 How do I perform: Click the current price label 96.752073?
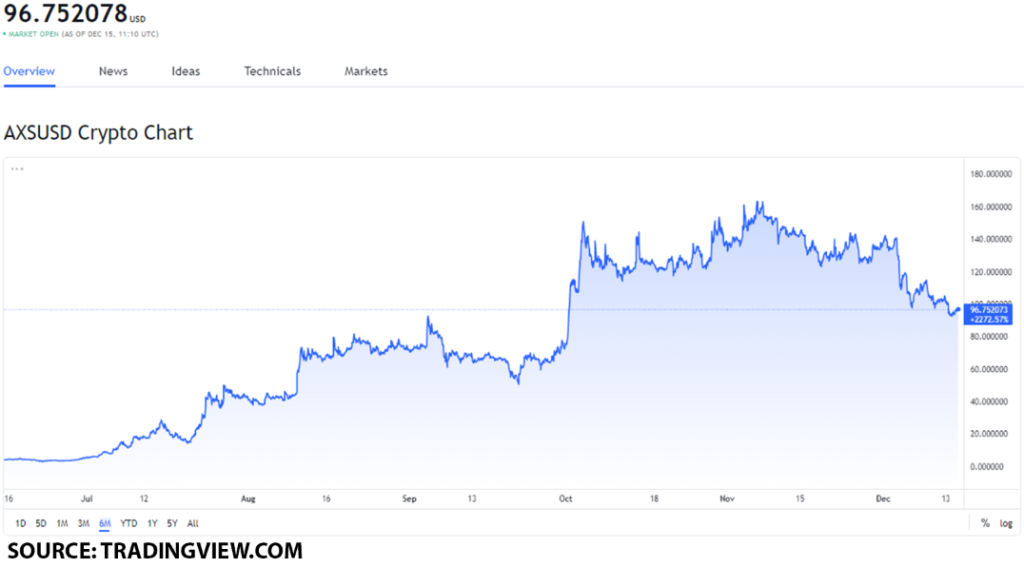tap(989, 310)
